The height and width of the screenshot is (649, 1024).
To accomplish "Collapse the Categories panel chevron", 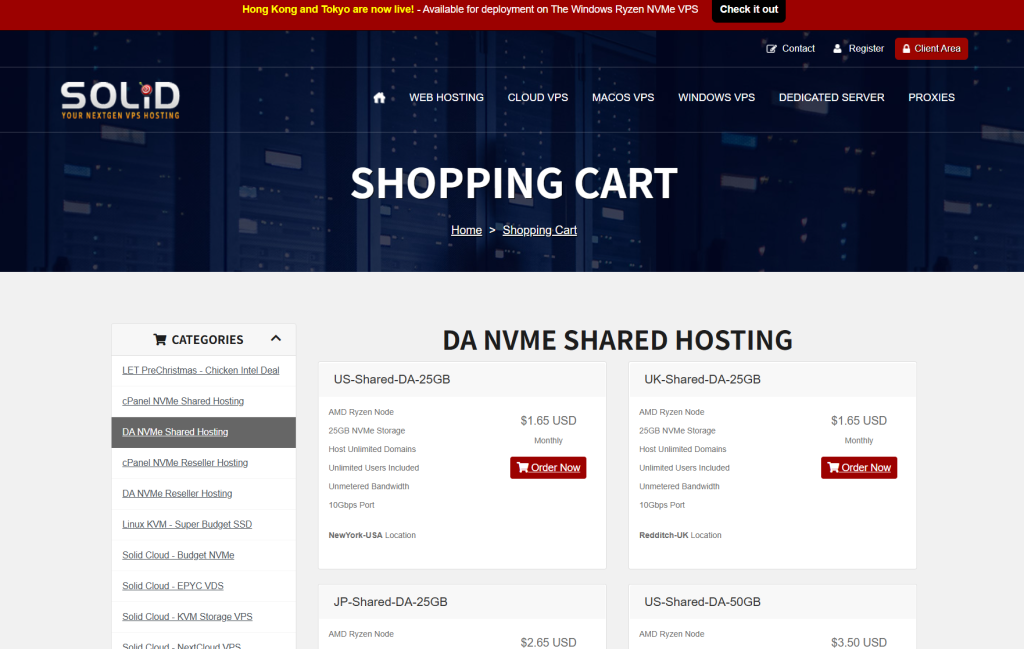I will click(276, 339).
